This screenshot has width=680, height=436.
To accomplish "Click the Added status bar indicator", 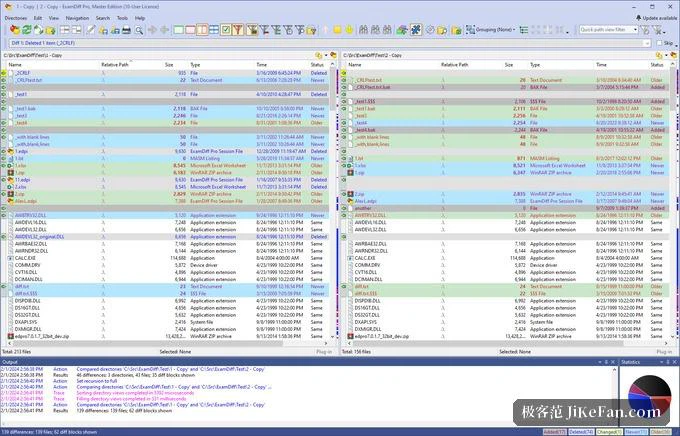I will point(554,432).
